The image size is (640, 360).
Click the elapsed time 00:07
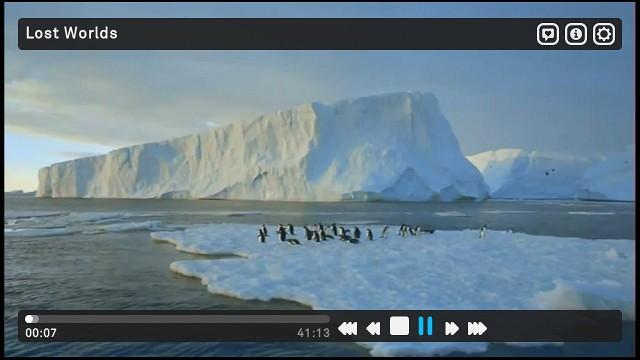[x=41, y=333]
